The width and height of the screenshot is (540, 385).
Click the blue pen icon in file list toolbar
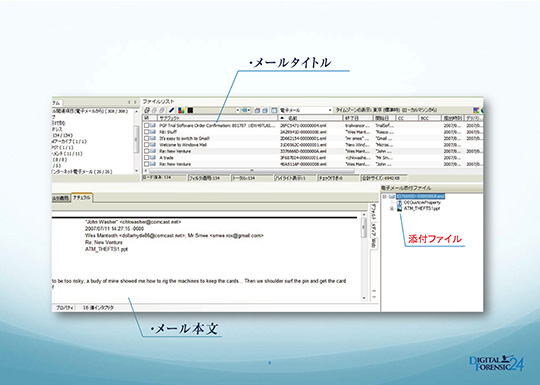pos(172,110)
